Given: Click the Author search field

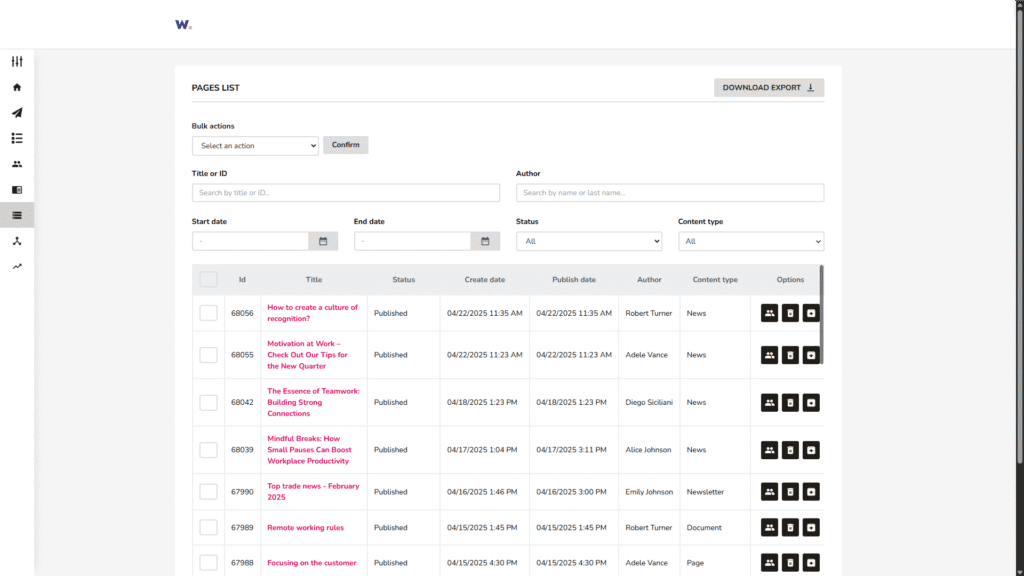Looking at the screenshot, I should point(670,193).
